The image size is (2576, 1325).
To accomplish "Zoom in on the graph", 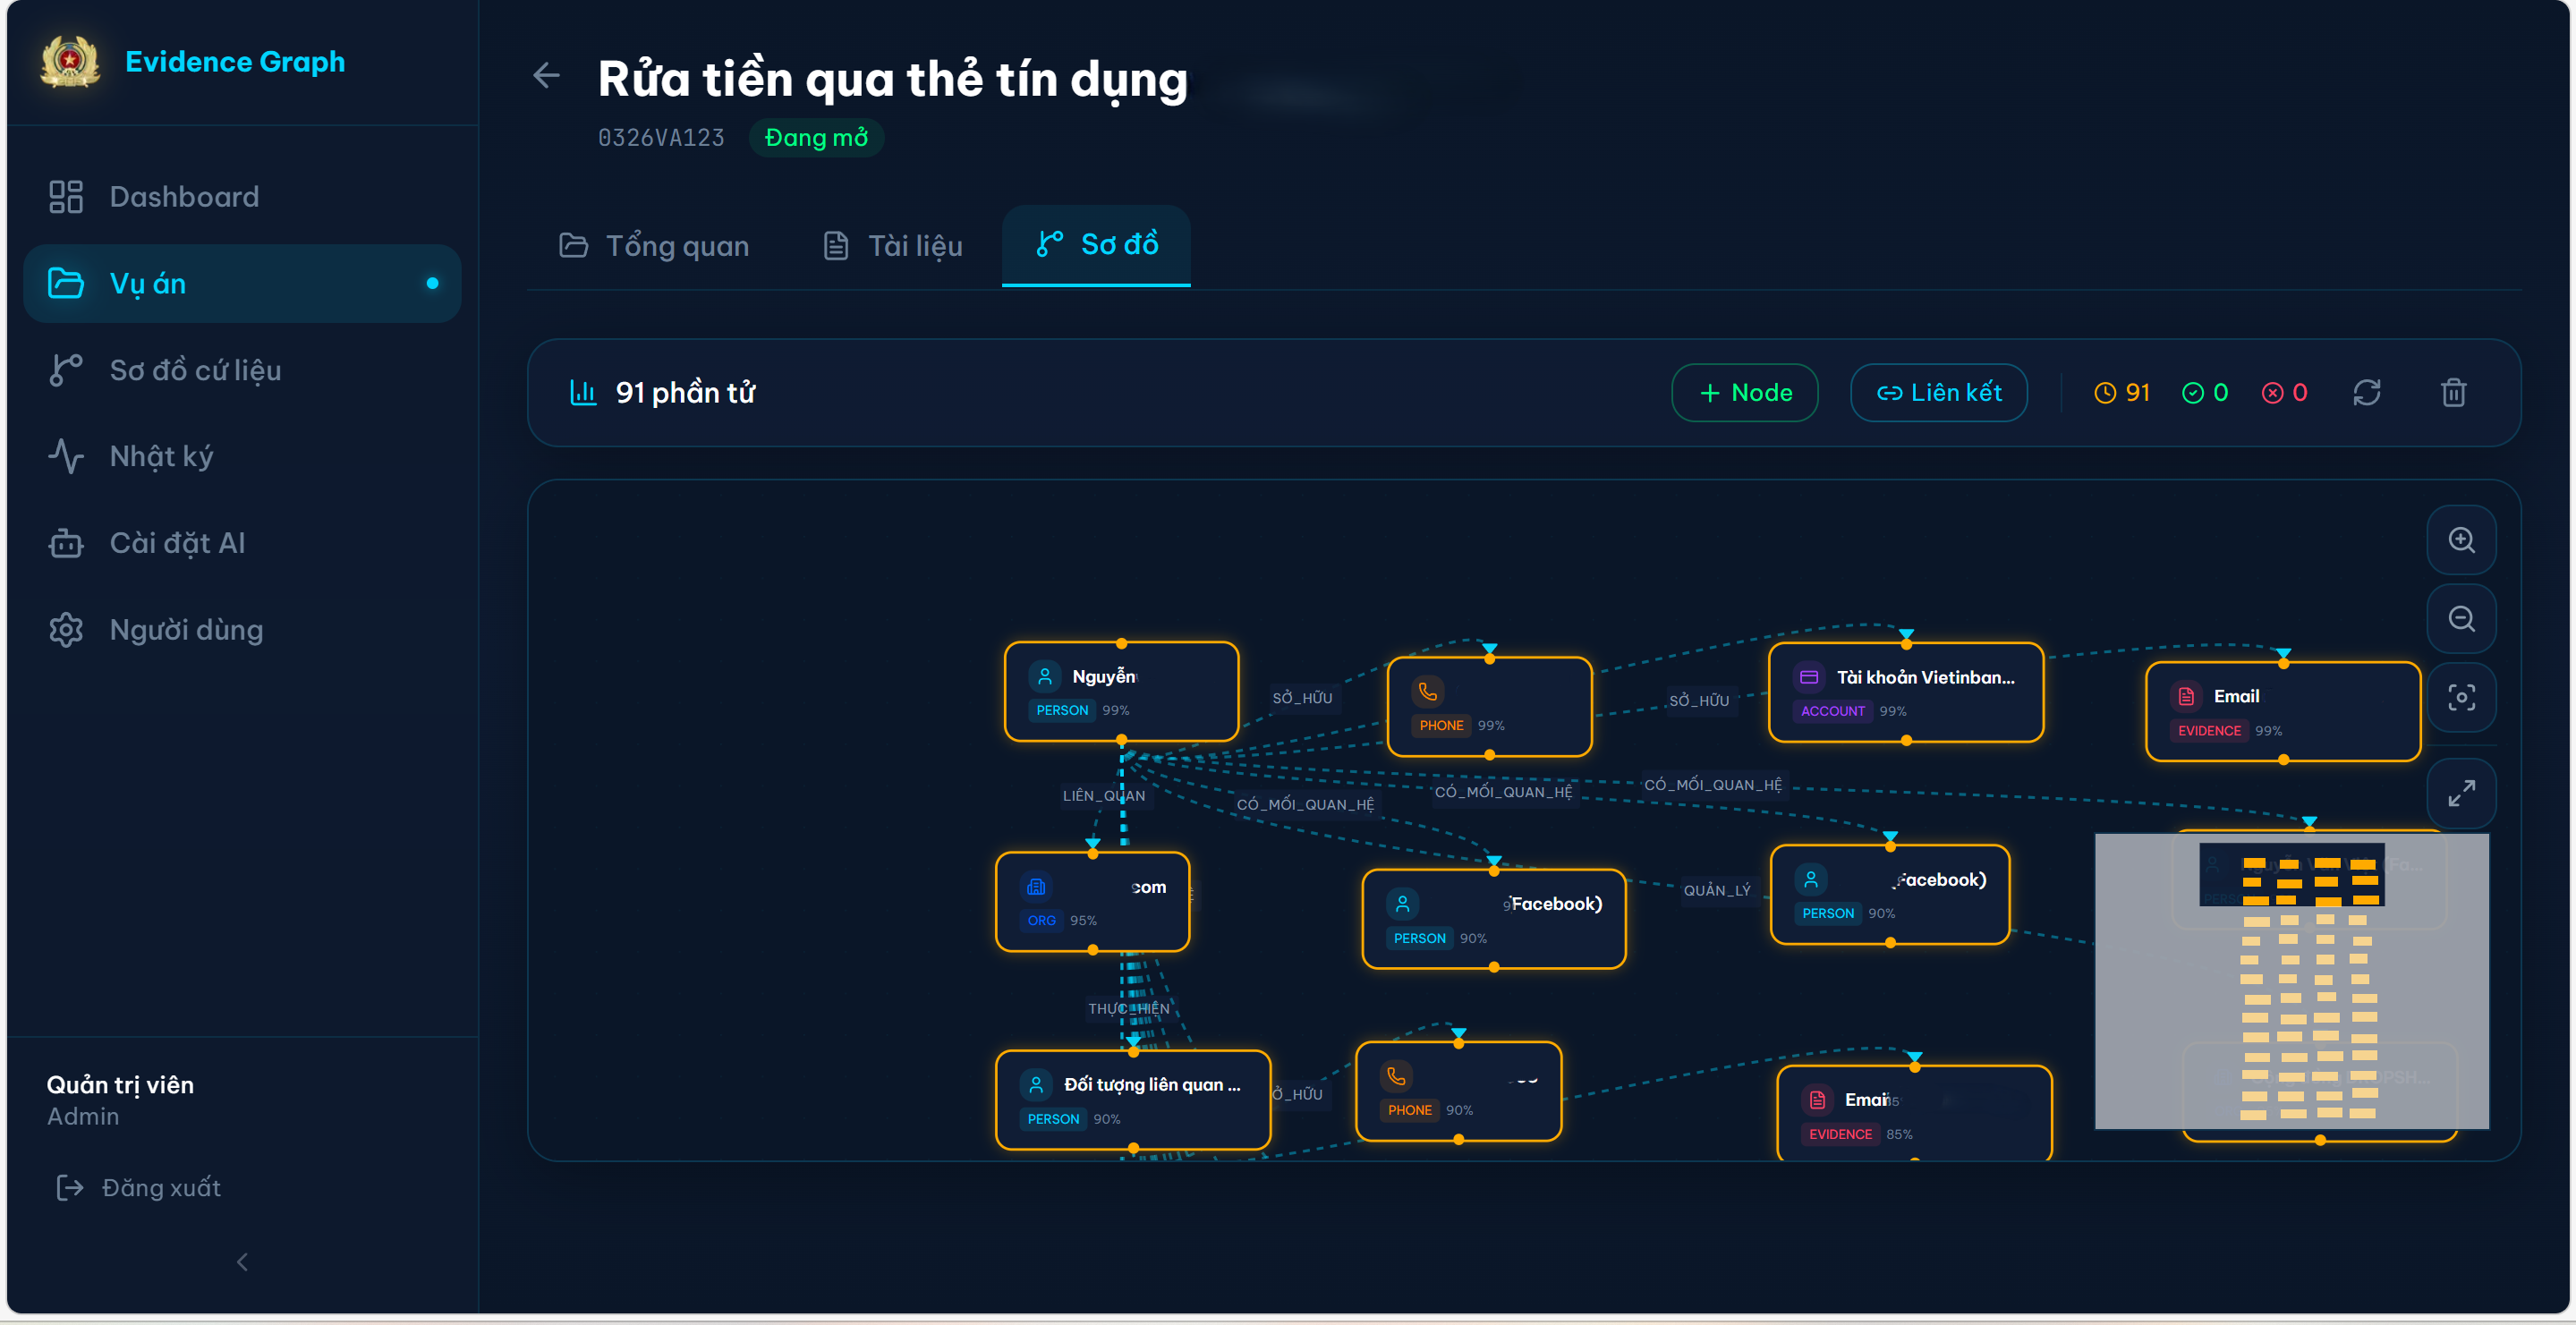I will (2461, 540).
